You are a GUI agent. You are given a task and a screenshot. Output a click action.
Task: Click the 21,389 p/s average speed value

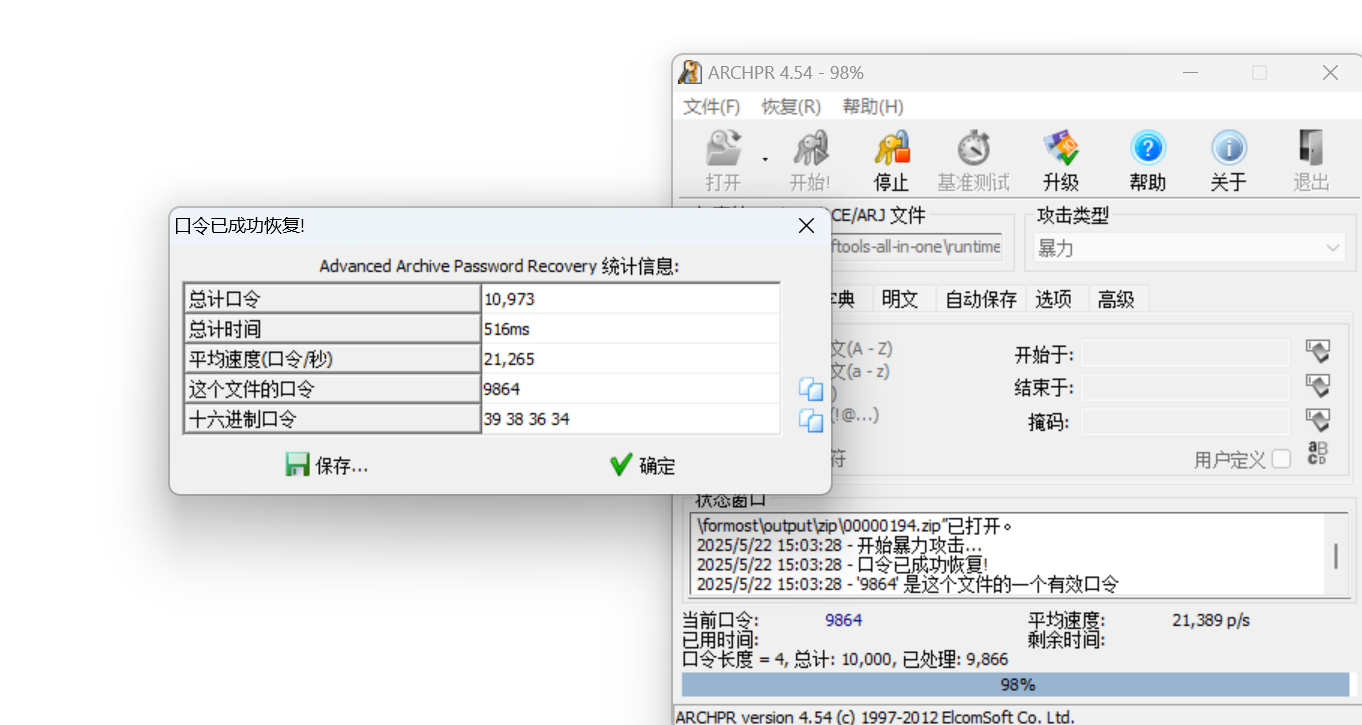1211,620
